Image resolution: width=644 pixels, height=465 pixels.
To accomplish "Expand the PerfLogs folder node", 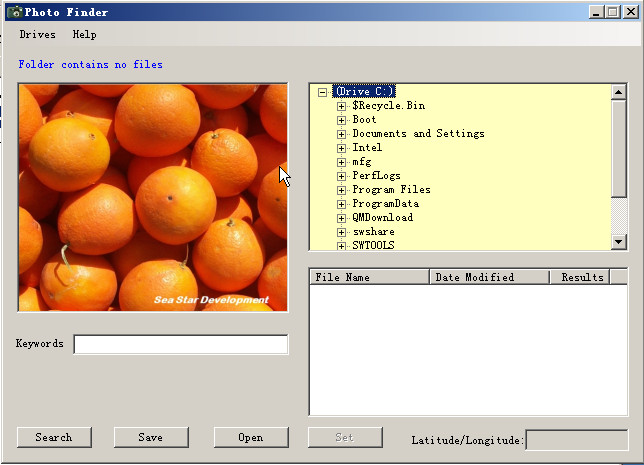I will (341, 176).
